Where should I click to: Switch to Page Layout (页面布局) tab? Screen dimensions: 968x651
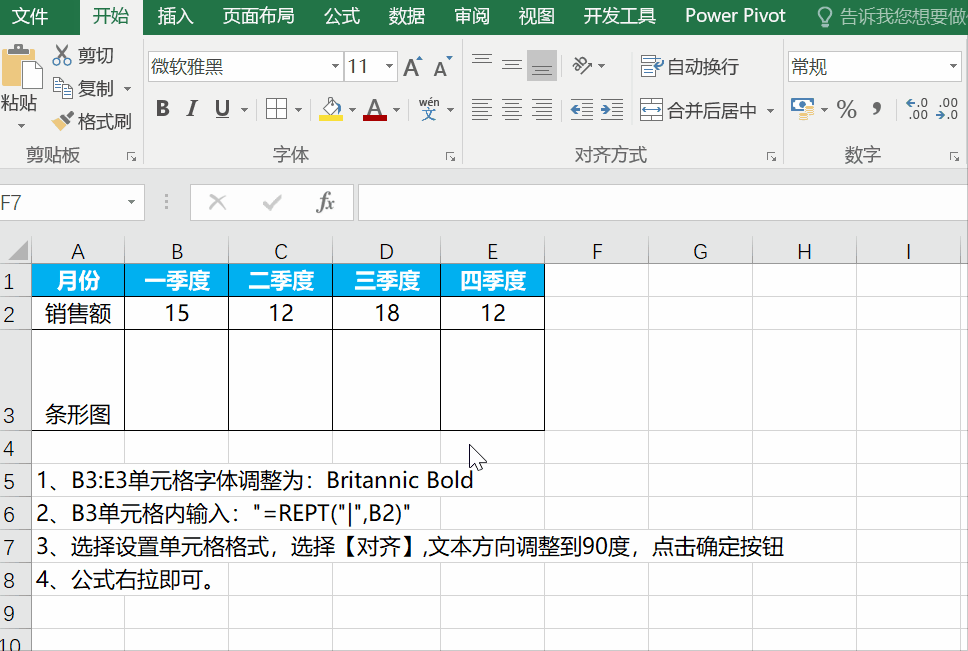click(258, 16)
